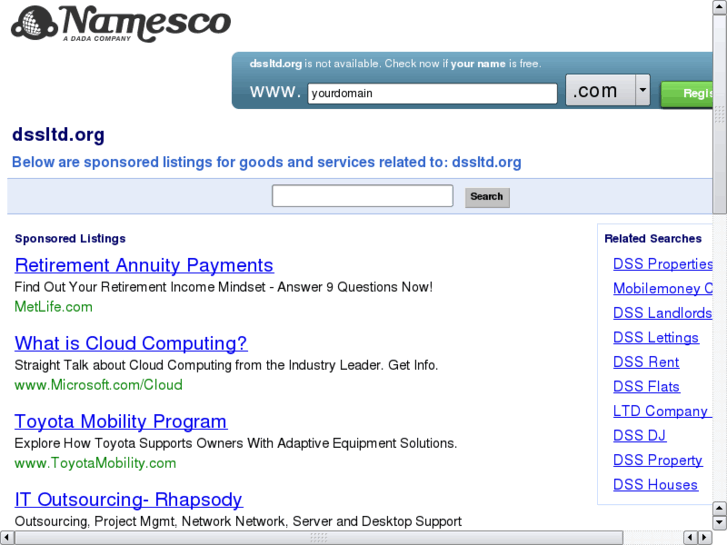This screenshot has width=727, height=545.
Task: Click 'Below are sponsored listings' heading text
Action: [267, 162]
